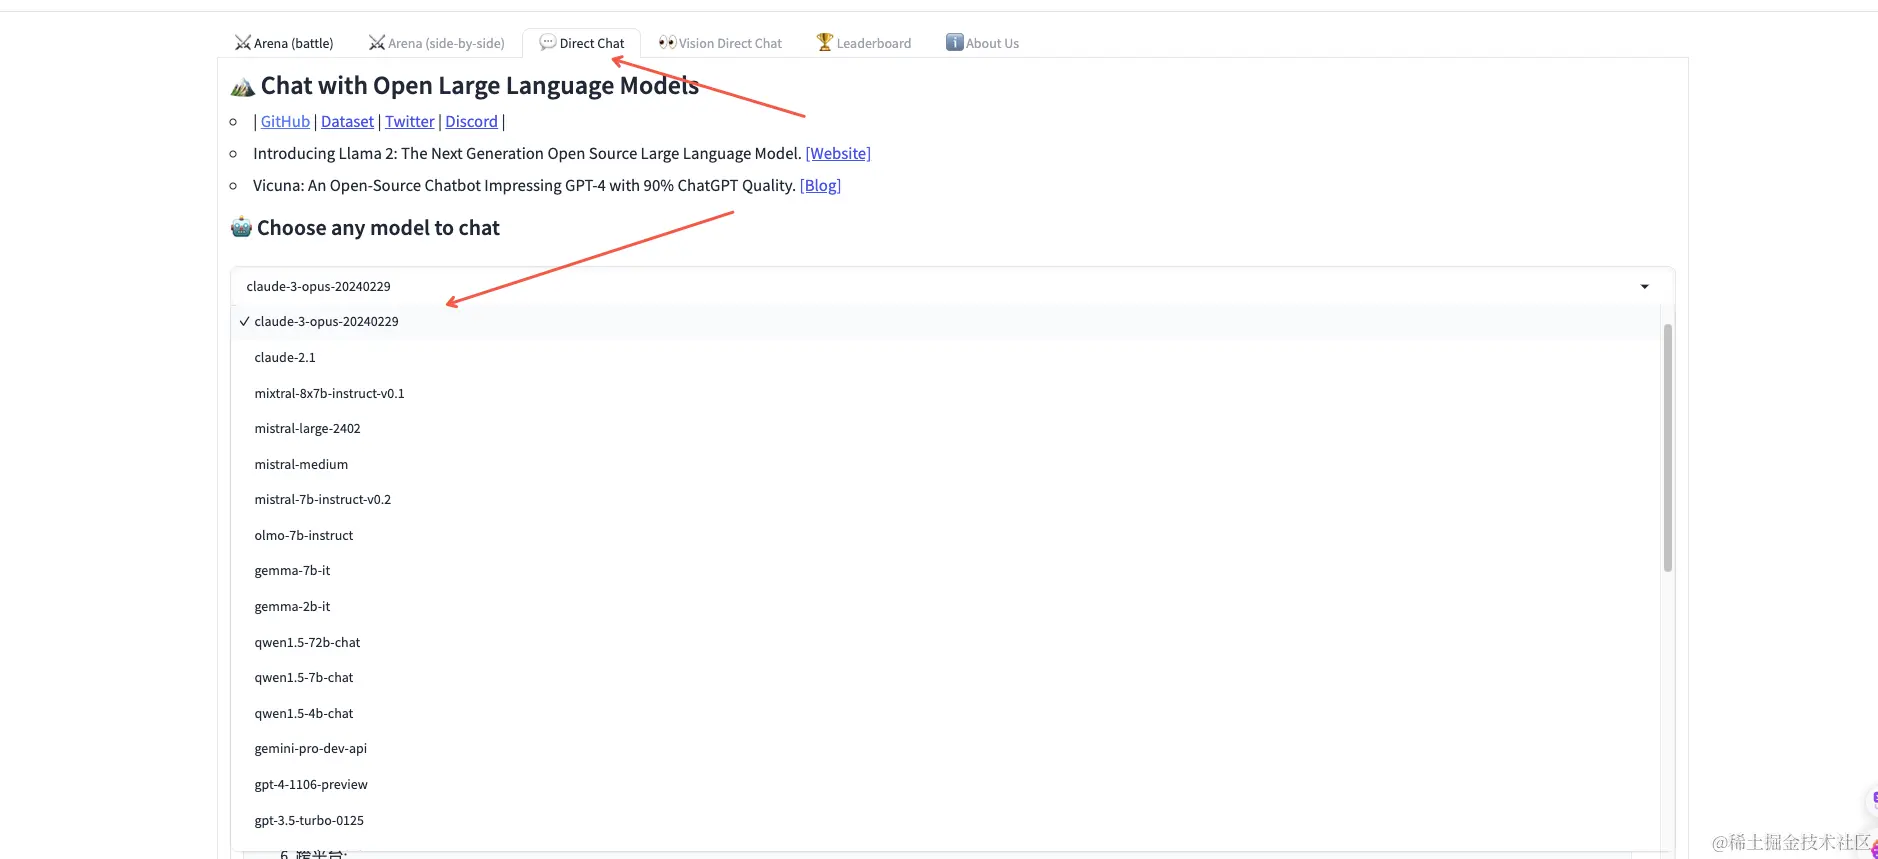The width and height of the screenshot is (1878, 859).
Task: Open the About Us tab
Action: coord(982,43)
